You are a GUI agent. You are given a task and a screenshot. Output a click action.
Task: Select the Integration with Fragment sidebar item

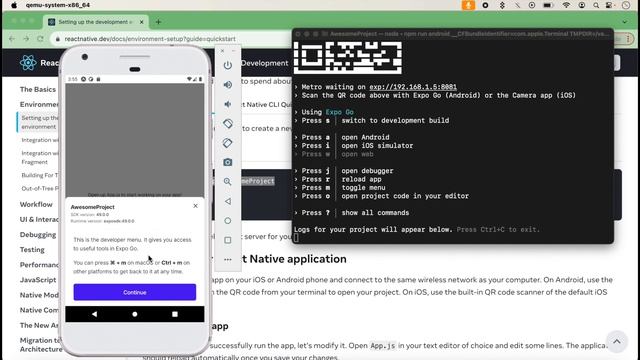pos(40,158)
